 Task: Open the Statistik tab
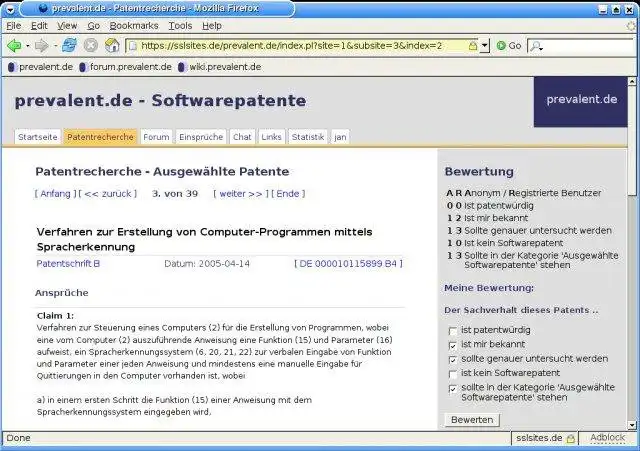pos(308,137)
